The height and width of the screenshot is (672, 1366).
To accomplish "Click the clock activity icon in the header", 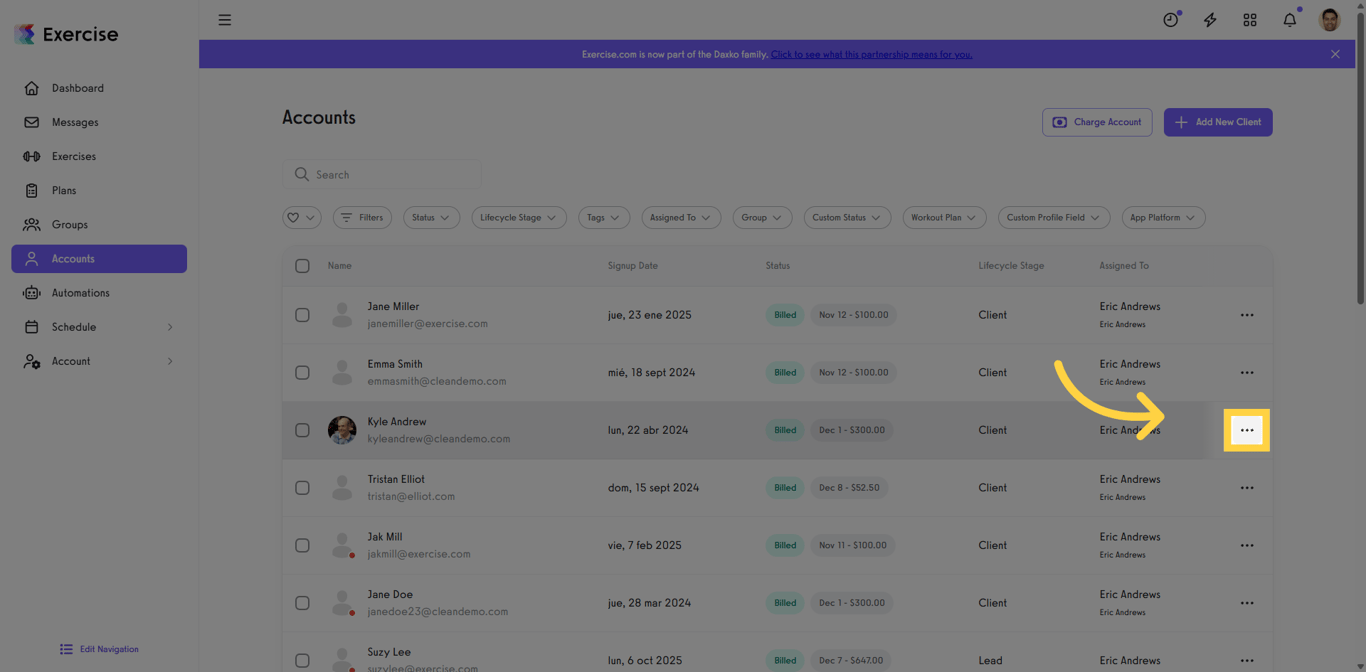I will pos(1170,19).
